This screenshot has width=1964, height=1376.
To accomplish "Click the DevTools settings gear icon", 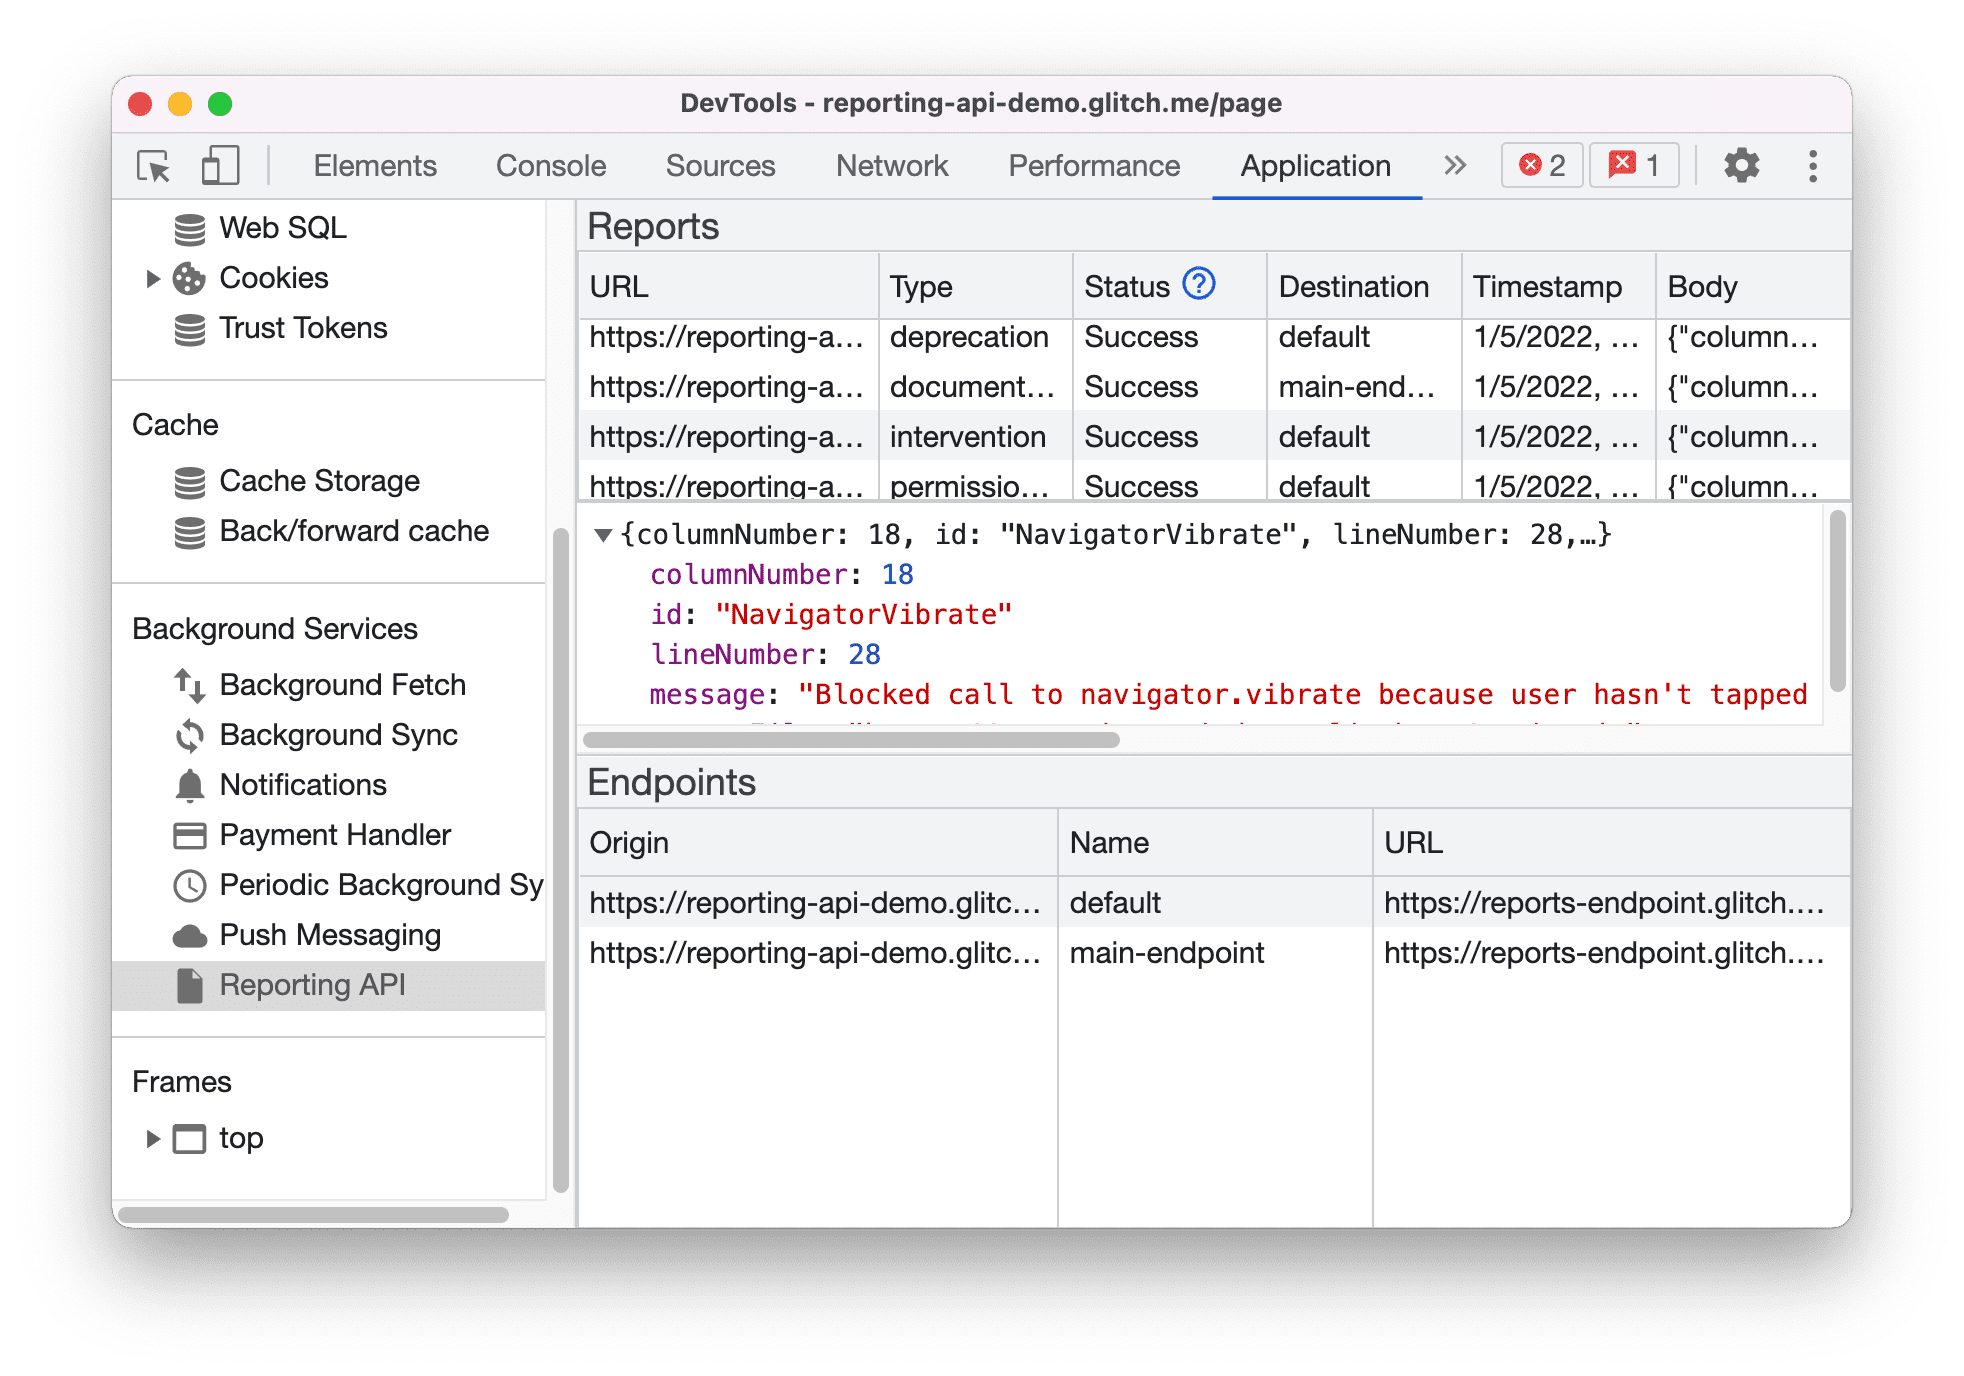I will tap(1745, 166).
